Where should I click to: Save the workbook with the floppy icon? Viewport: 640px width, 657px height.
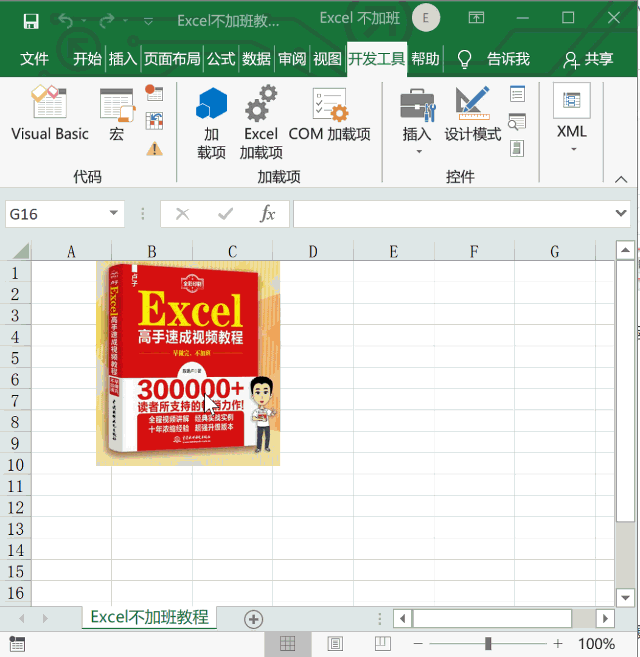[x=31, y=21]
